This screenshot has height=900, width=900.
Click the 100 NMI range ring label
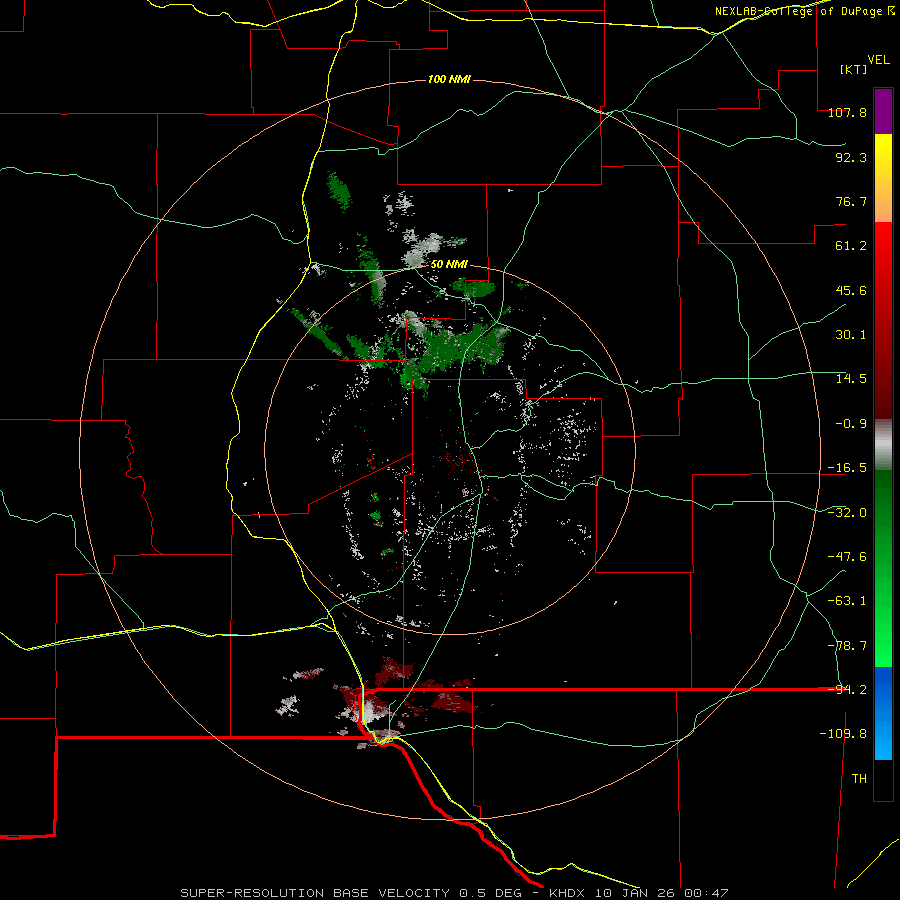pos(449,79)
